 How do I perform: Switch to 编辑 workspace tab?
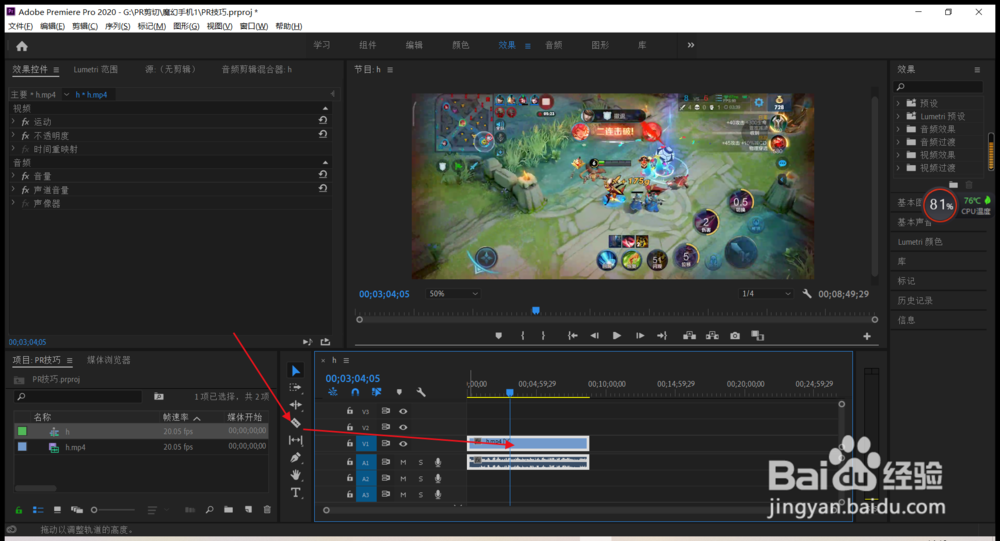[x=415, y=45]
